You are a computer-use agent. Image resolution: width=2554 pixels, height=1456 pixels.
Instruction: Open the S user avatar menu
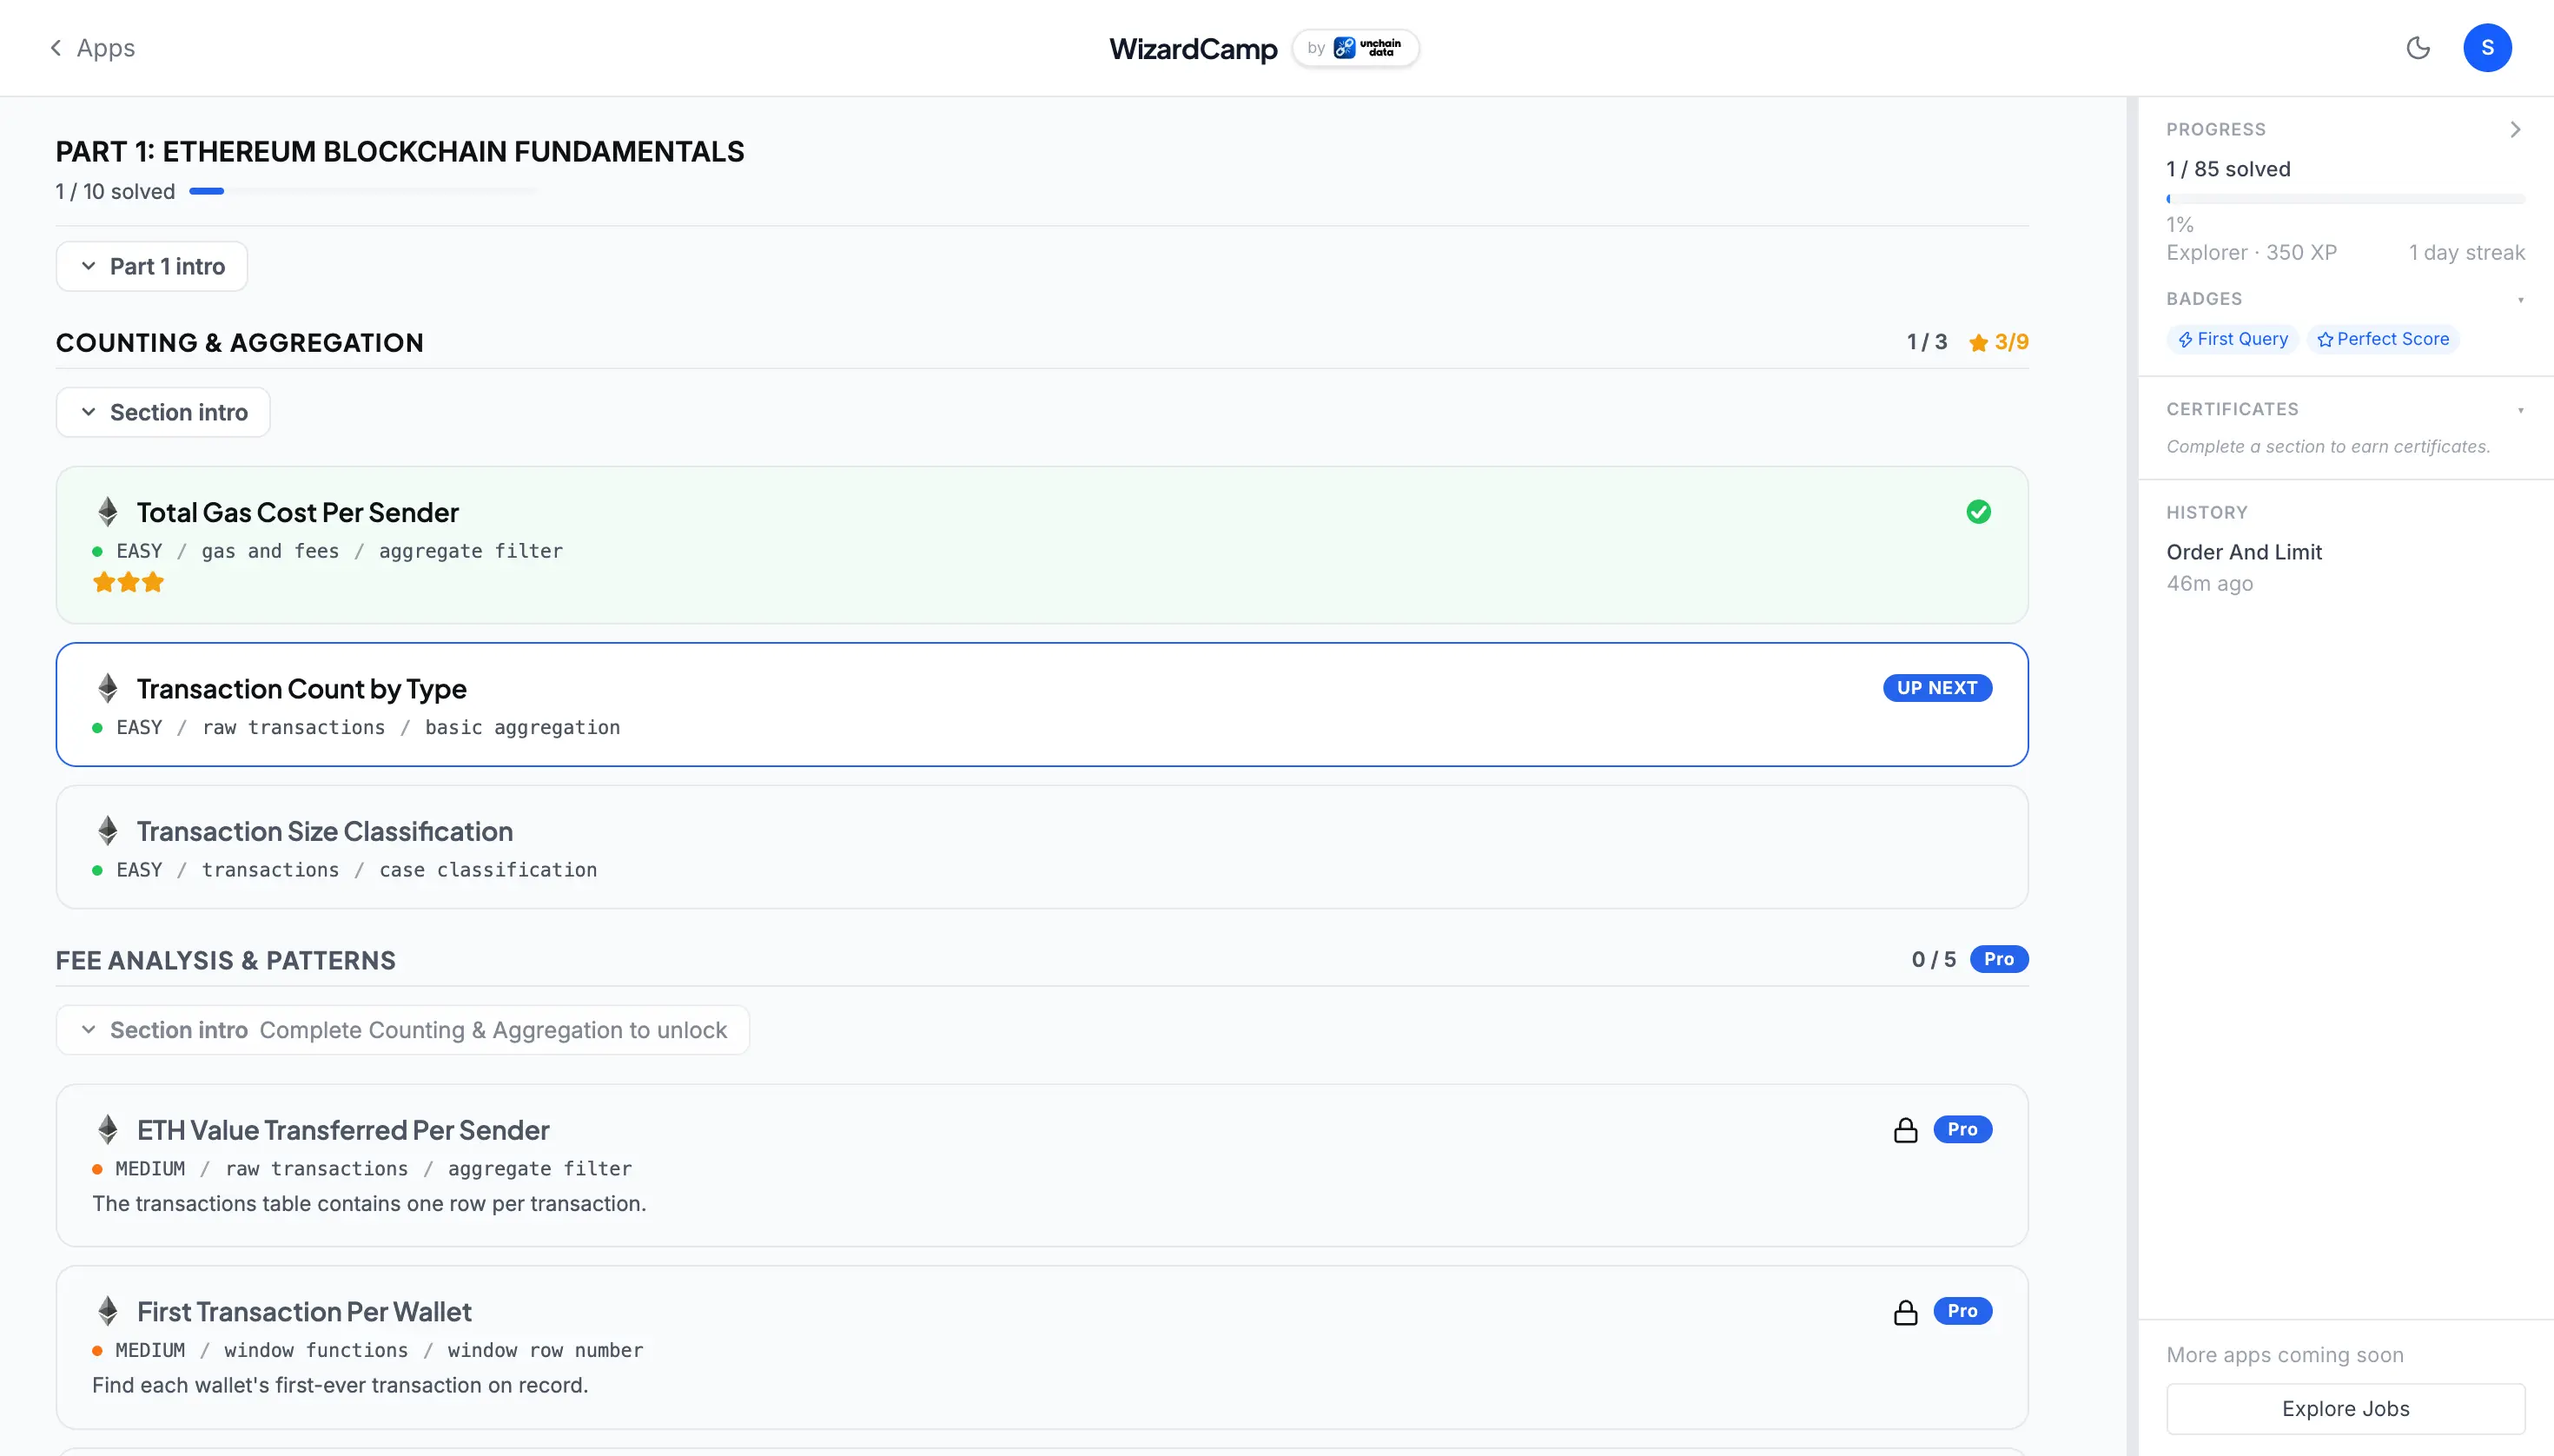pos(2487,48)
